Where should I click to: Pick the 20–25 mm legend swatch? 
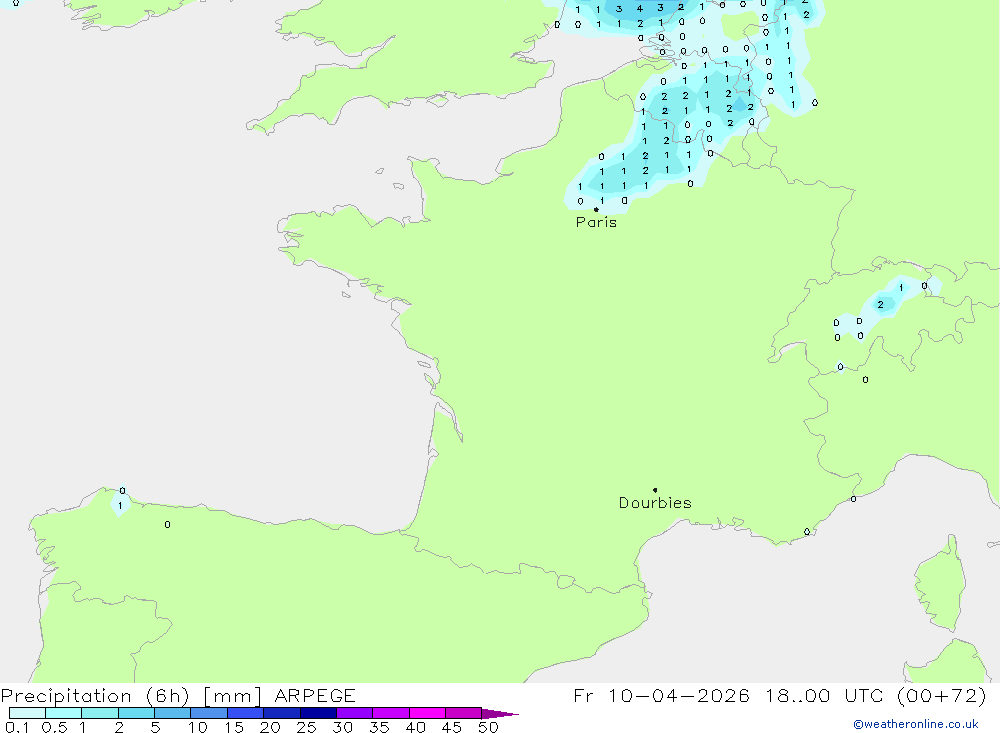pyautogui.click(x=282, y=713)
